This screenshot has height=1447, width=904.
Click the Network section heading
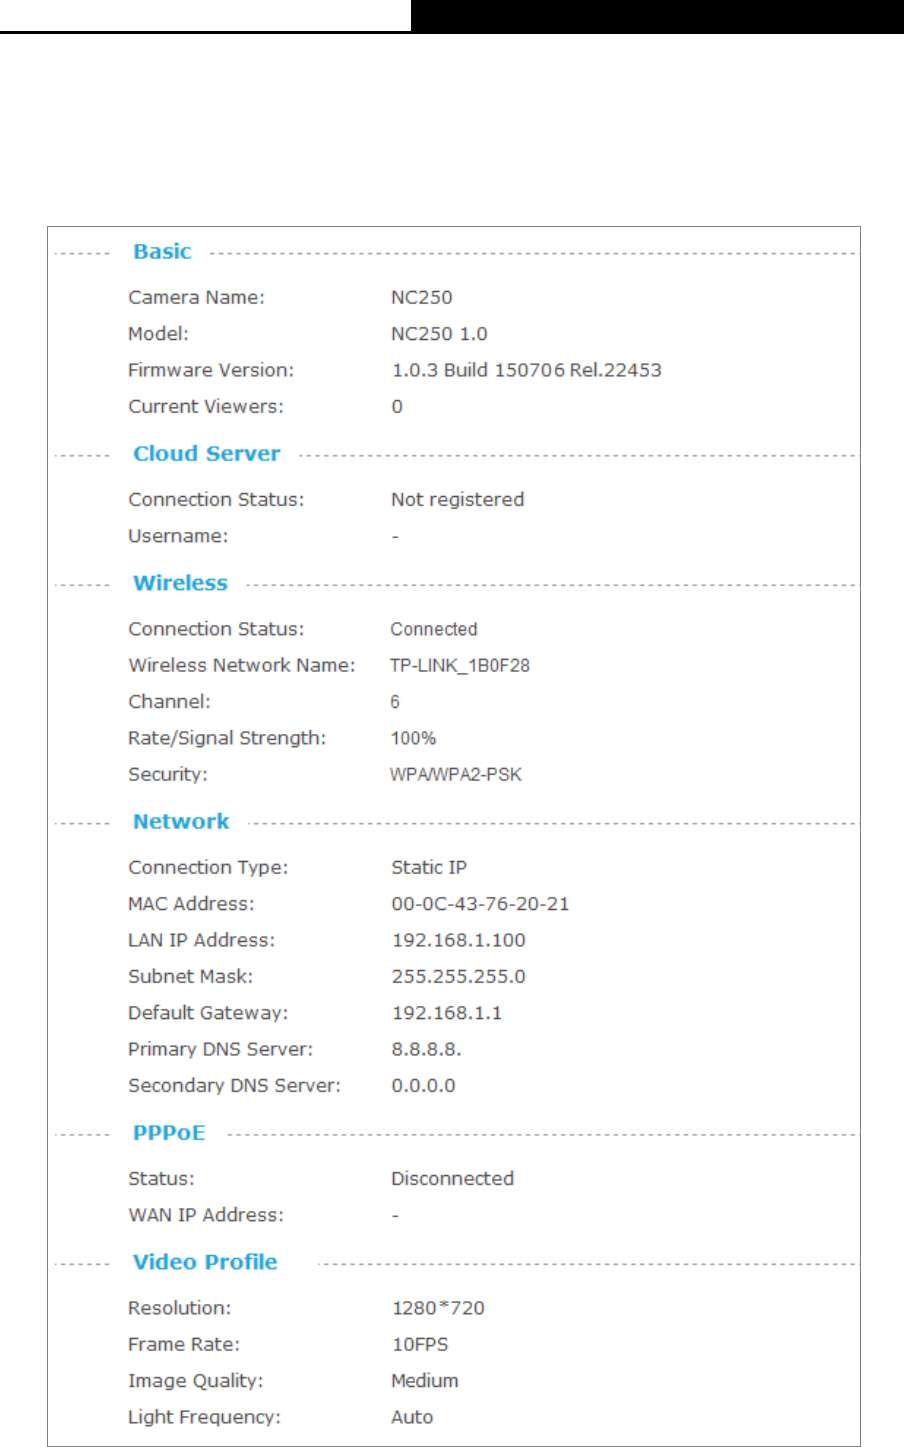(181, 822)
